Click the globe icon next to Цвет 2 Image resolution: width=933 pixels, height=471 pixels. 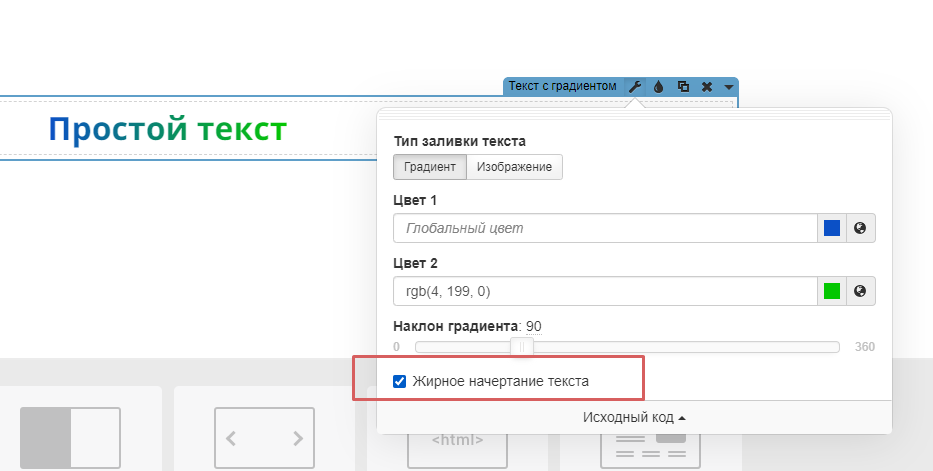(x=860, y=291)
